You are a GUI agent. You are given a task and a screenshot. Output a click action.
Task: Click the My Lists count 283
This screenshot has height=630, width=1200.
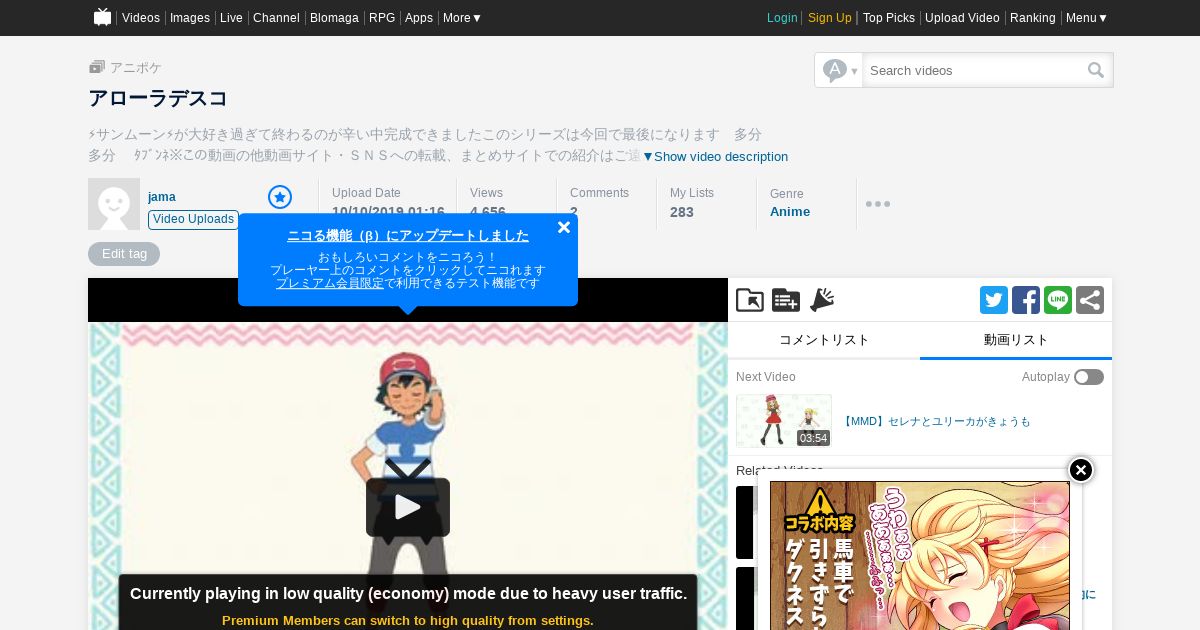(x=682, y=212)
